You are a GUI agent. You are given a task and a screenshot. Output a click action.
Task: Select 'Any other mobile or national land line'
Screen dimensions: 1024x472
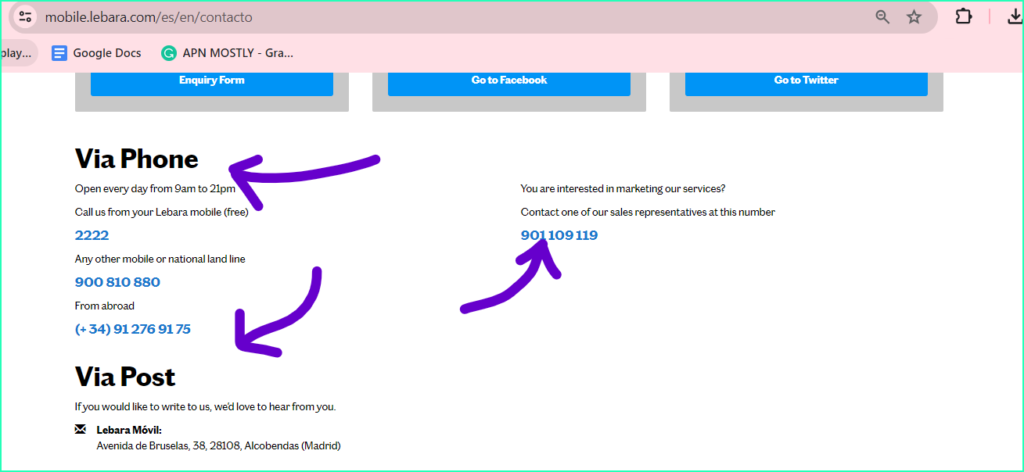[x=160, y=259]
